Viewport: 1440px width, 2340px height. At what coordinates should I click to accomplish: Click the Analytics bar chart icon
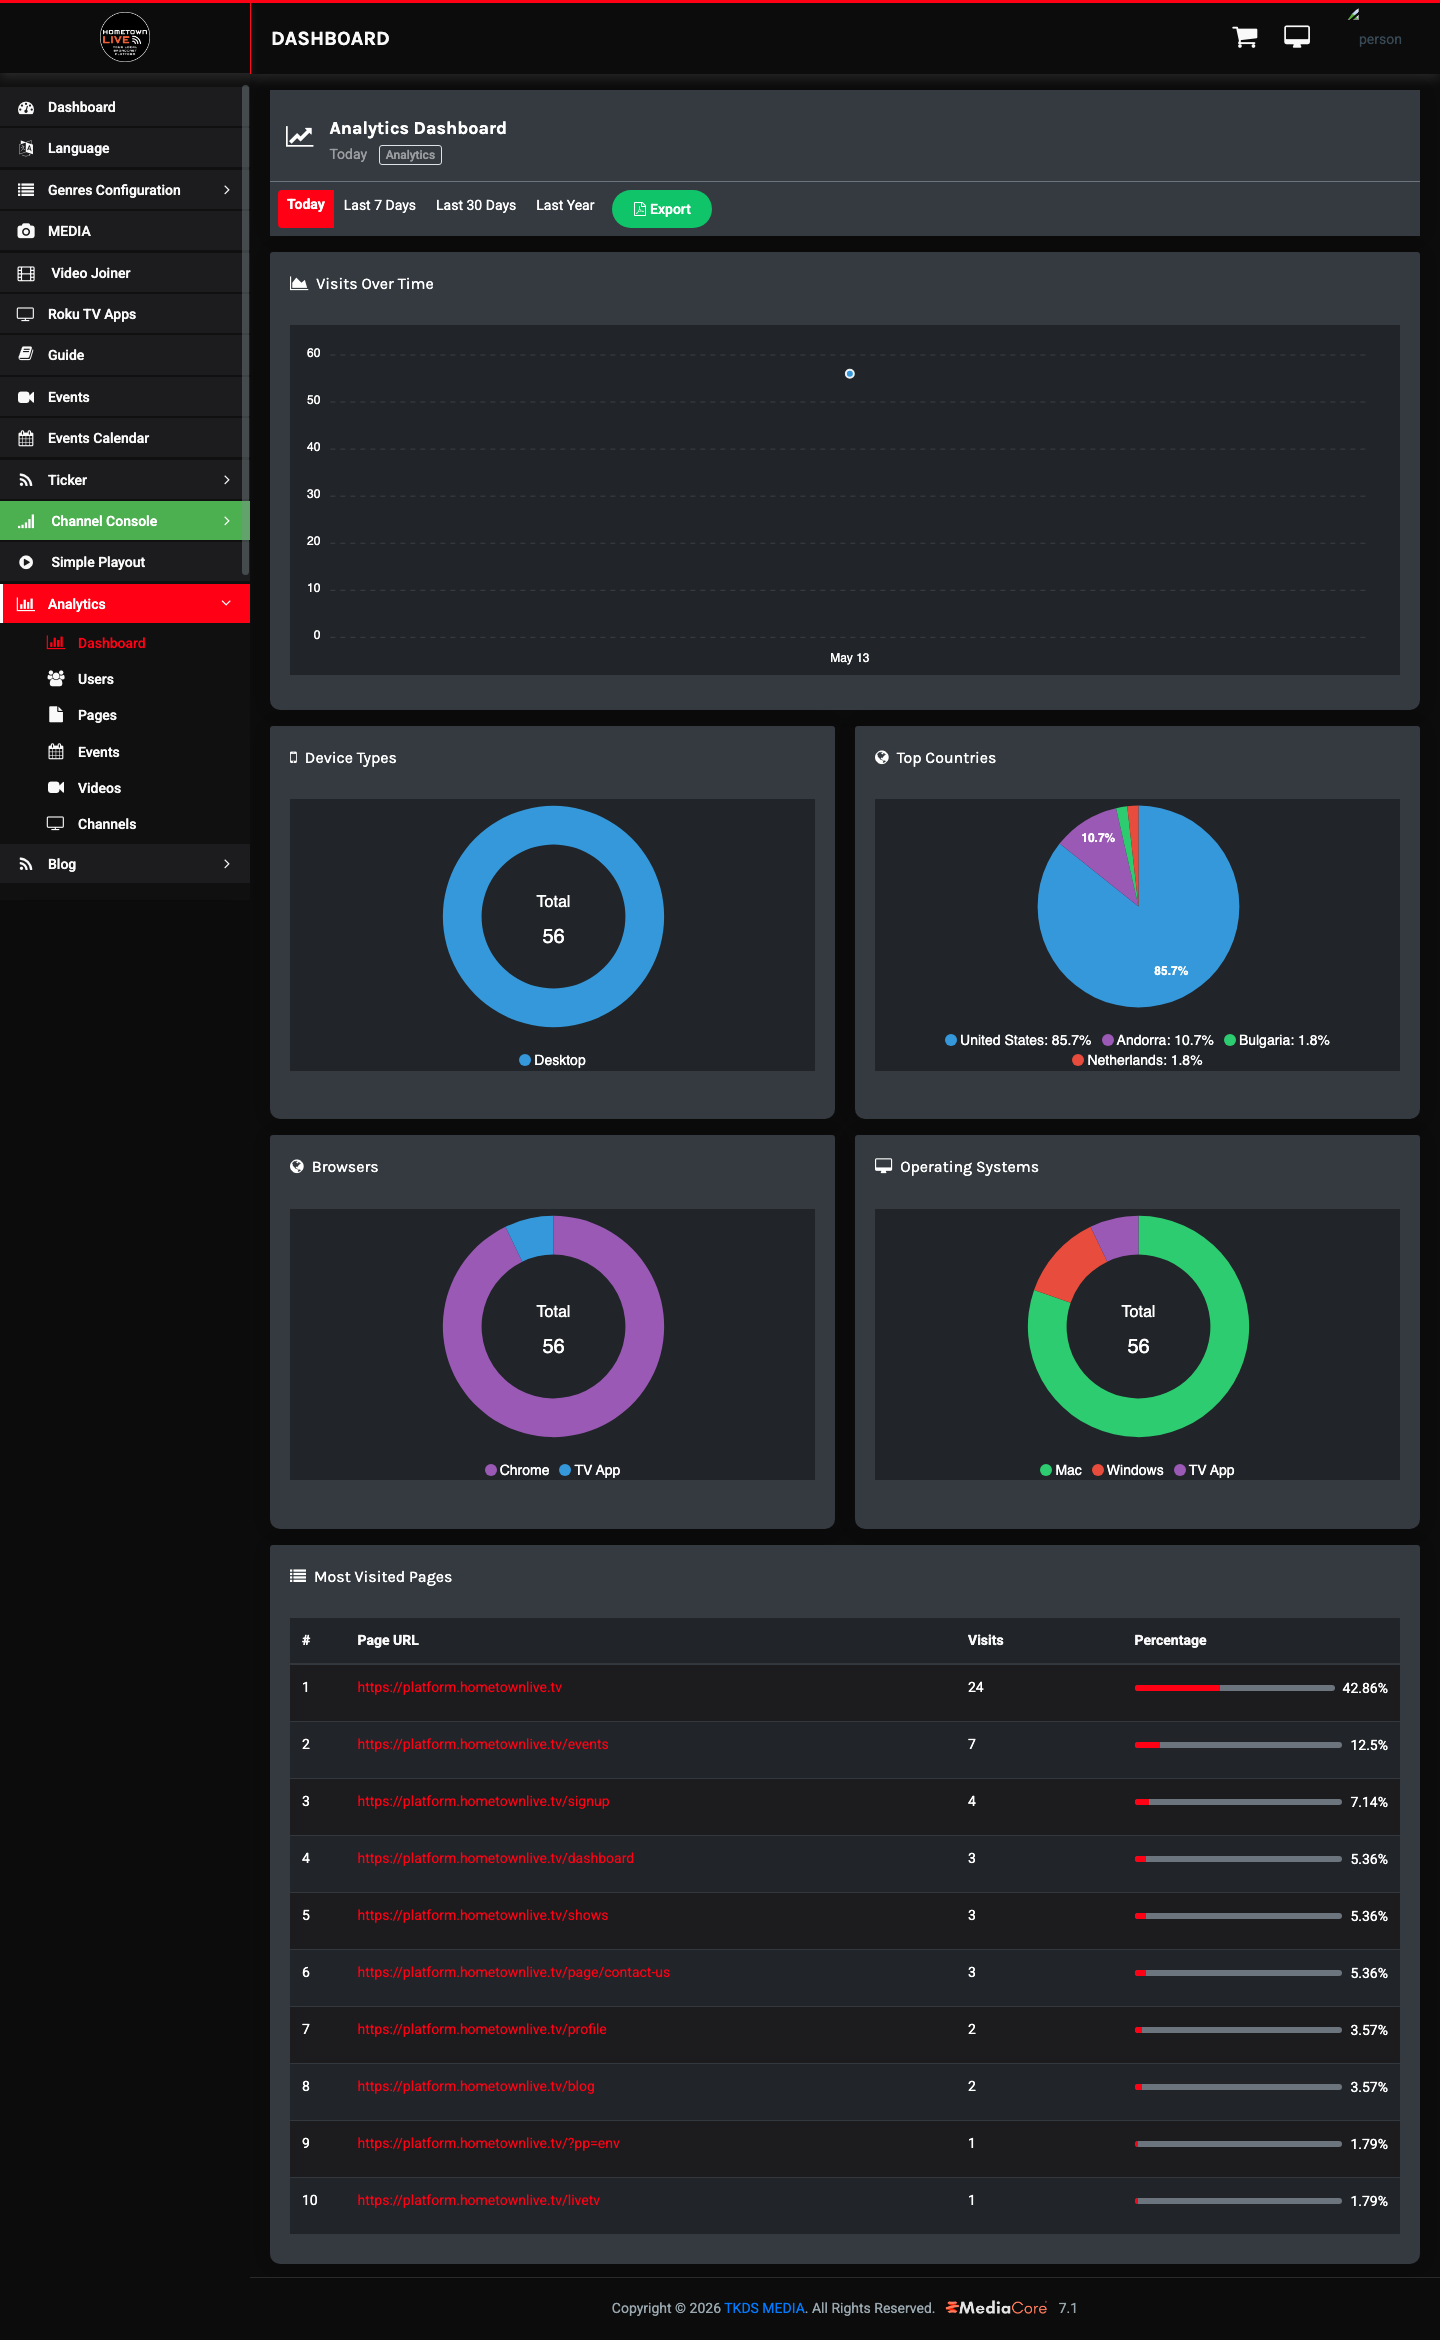[26, 604]
